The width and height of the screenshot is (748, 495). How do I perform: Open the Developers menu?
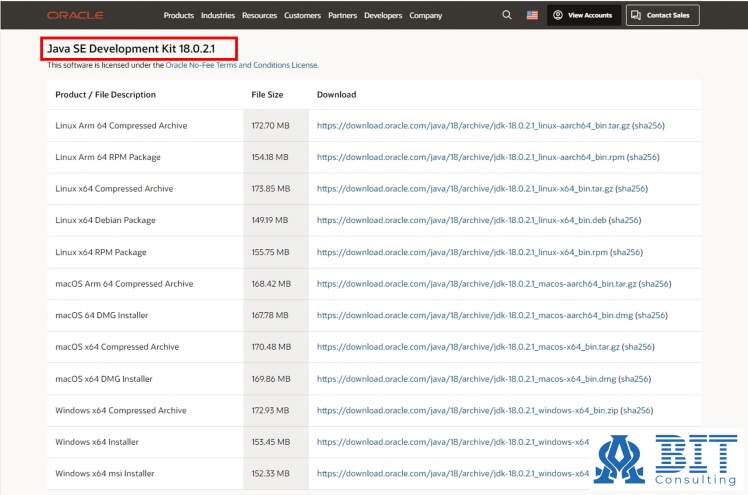(383, 15)
